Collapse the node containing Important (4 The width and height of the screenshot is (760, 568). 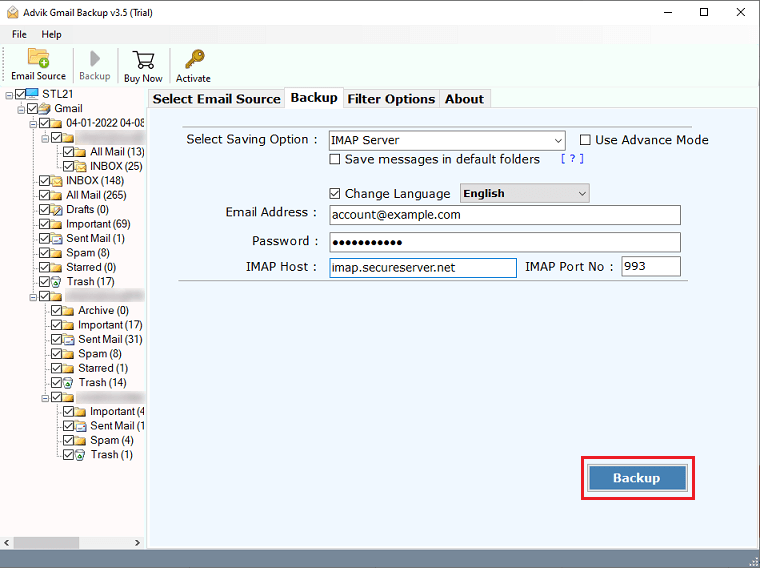45,398
